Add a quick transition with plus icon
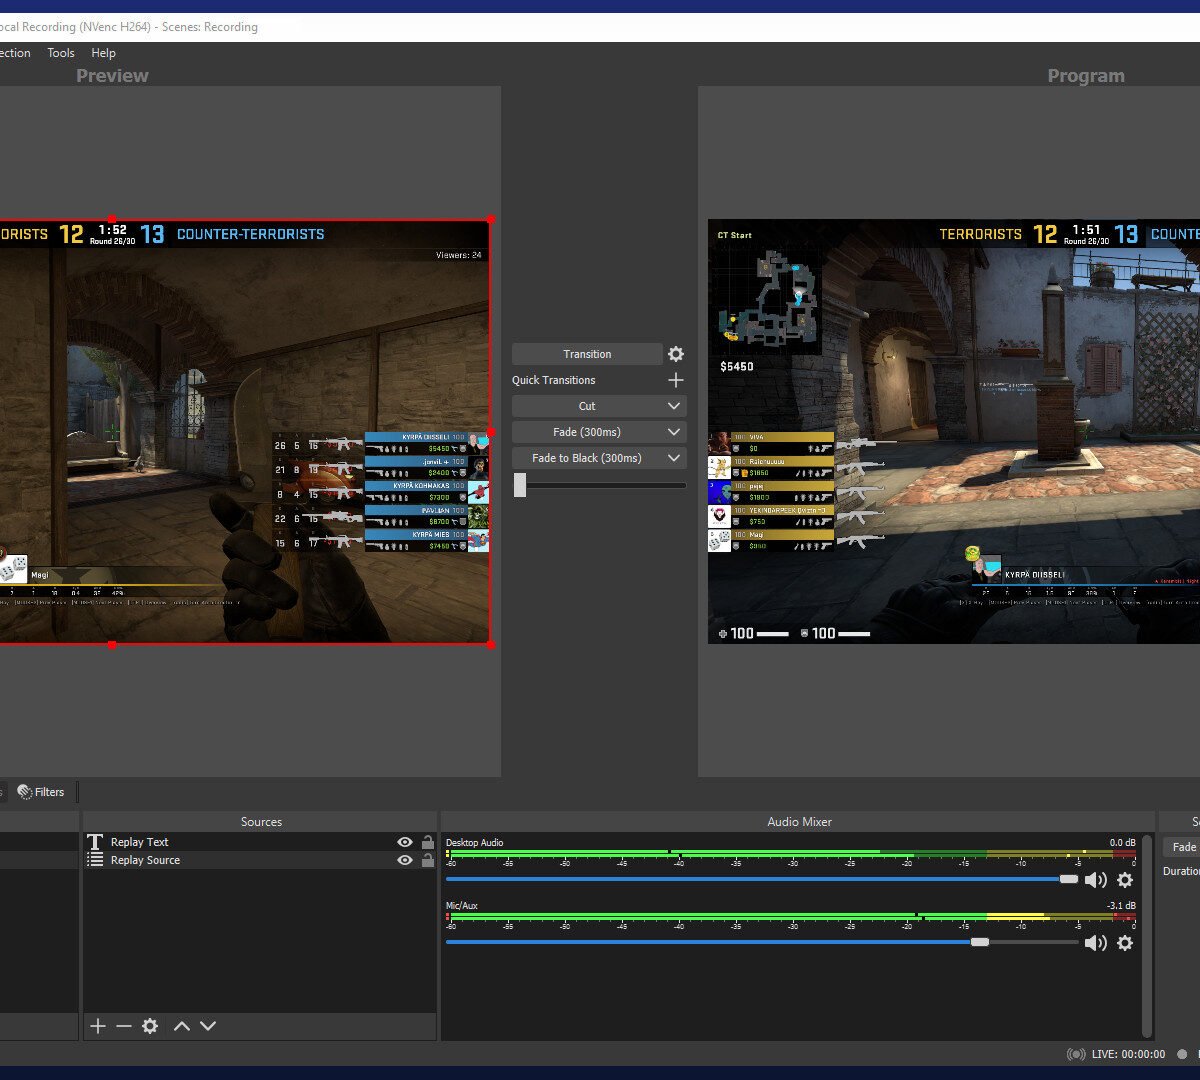 point(676,380)
